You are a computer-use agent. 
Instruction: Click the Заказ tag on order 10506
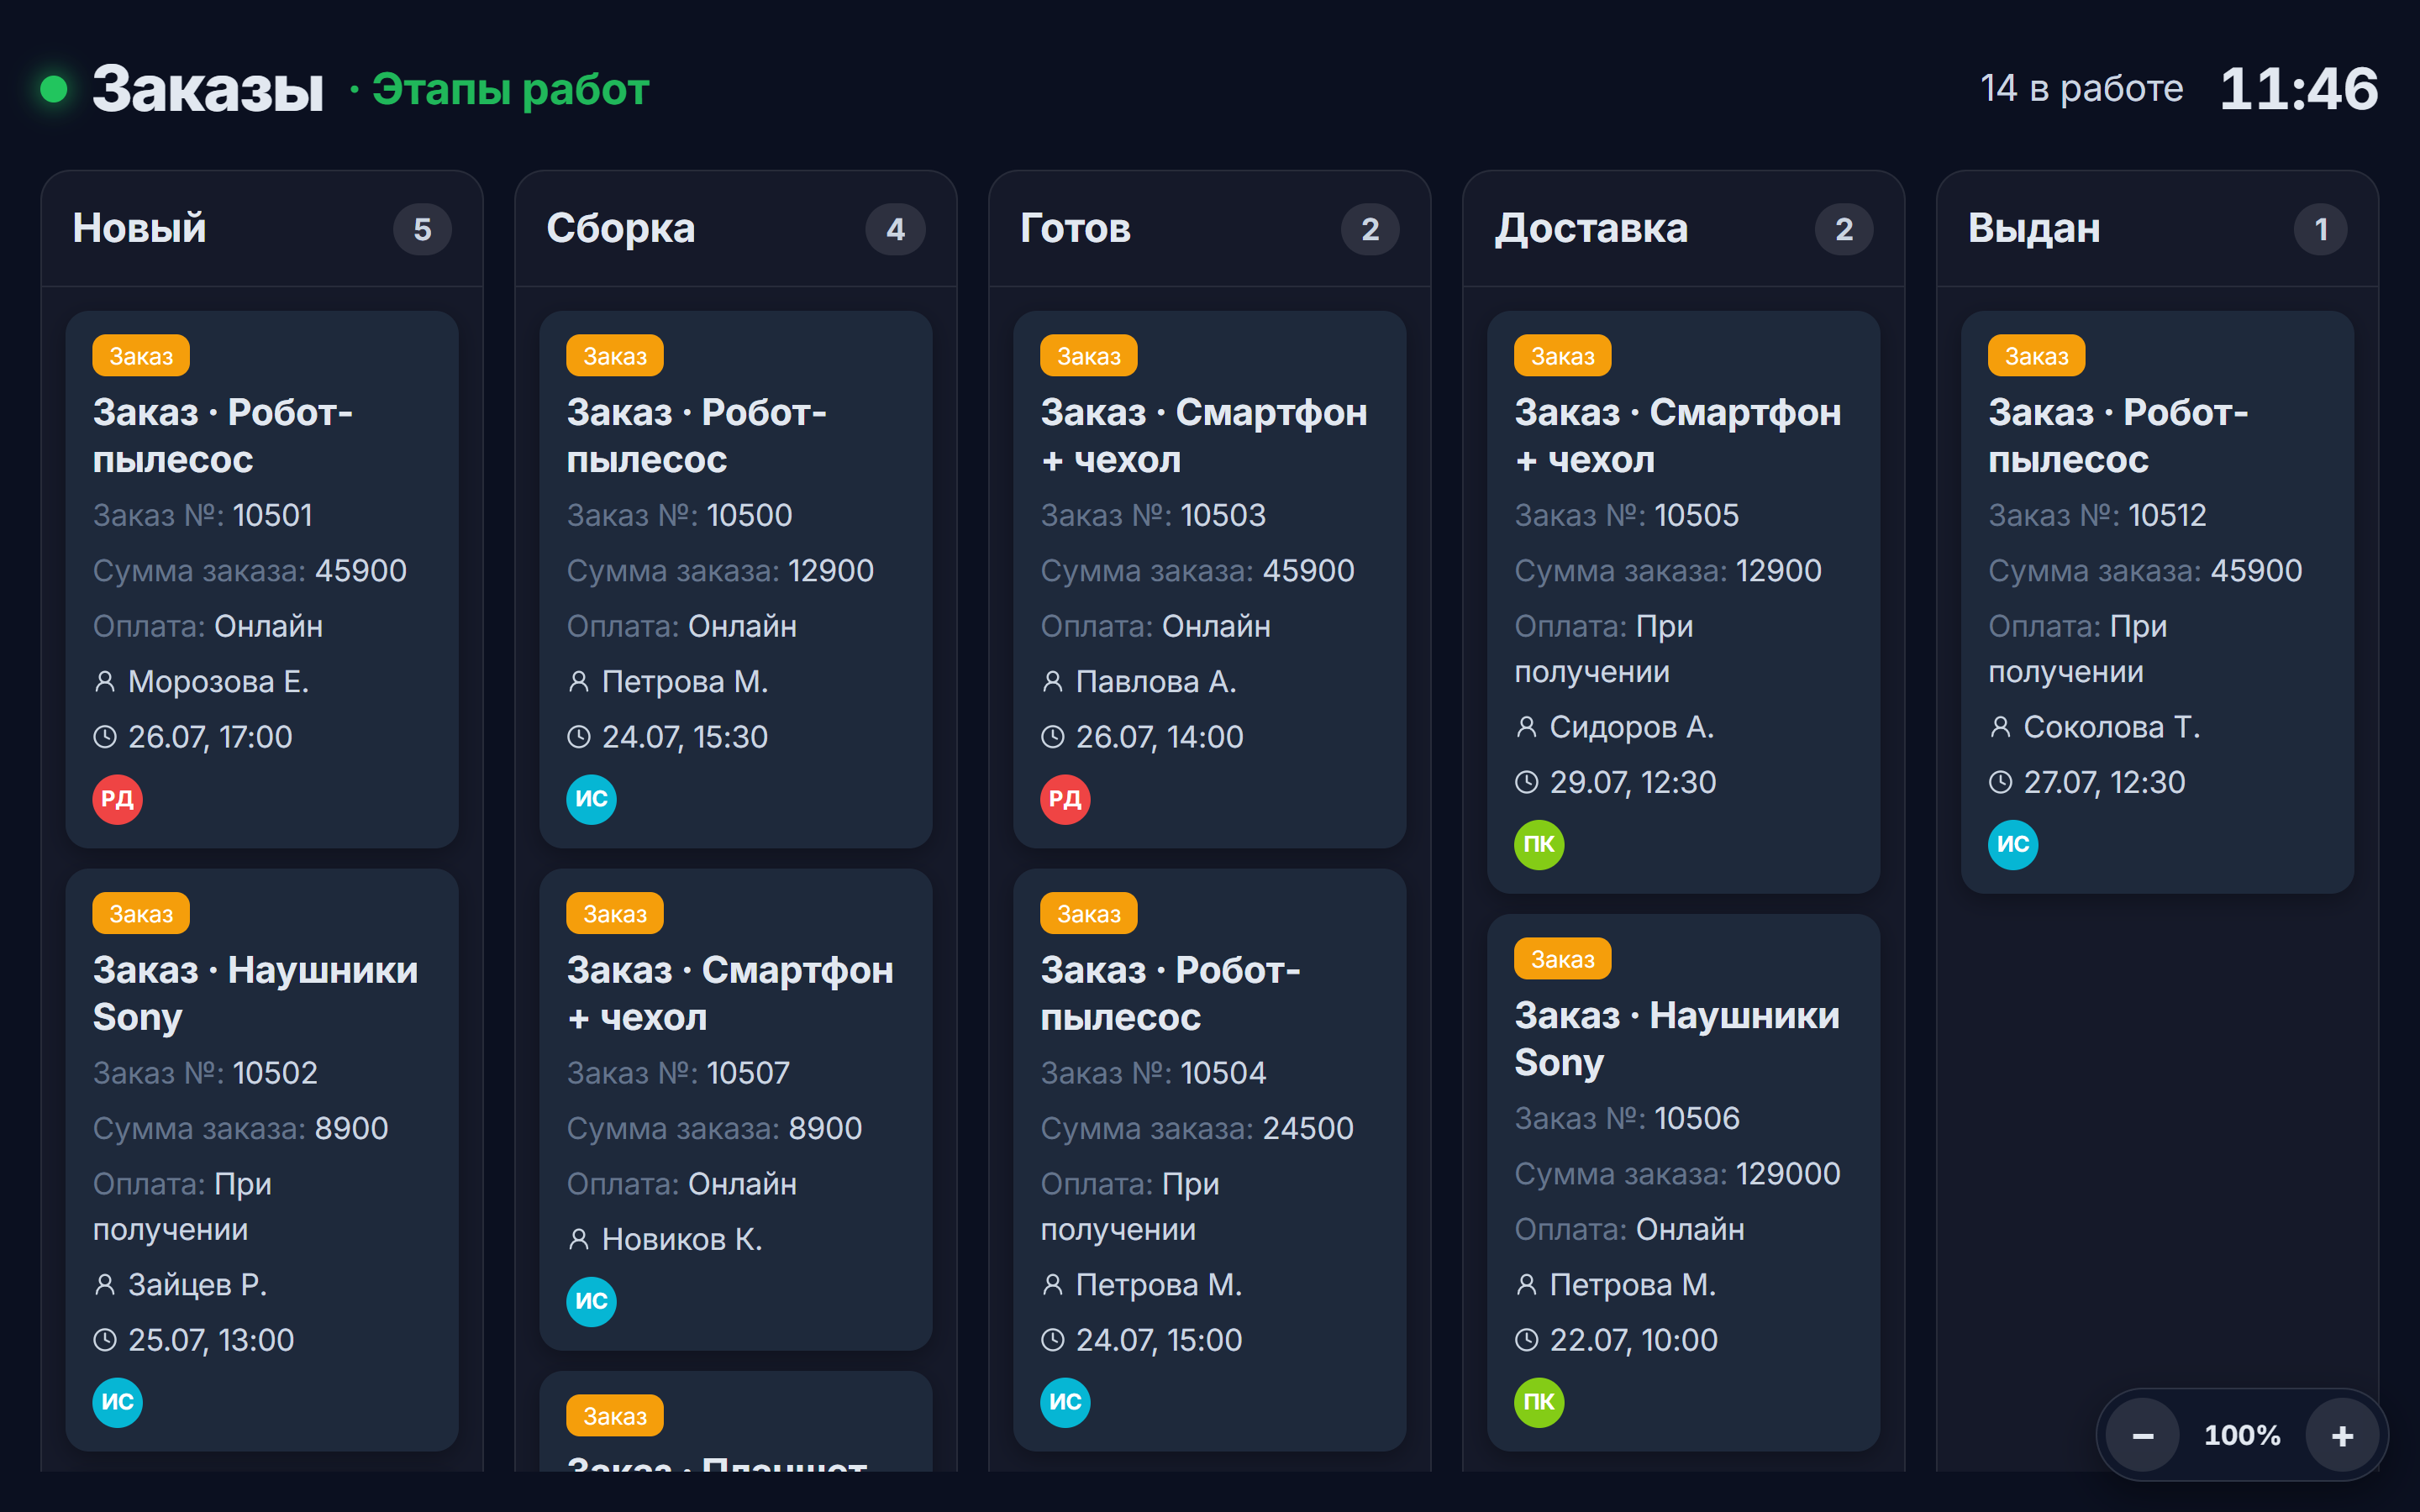click(1563, 959)
